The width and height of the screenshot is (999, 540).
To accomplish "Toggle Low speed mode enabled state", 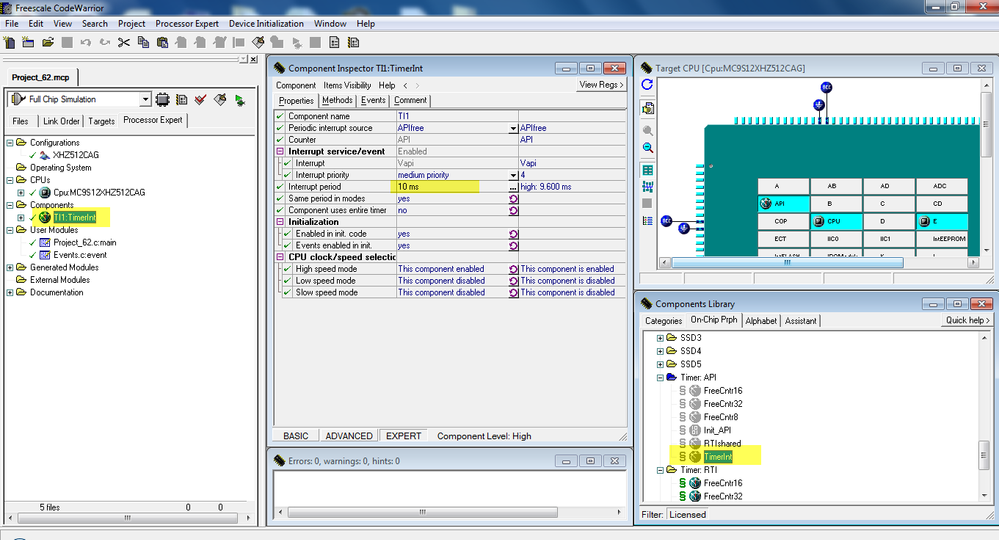I will pos(514,281).
